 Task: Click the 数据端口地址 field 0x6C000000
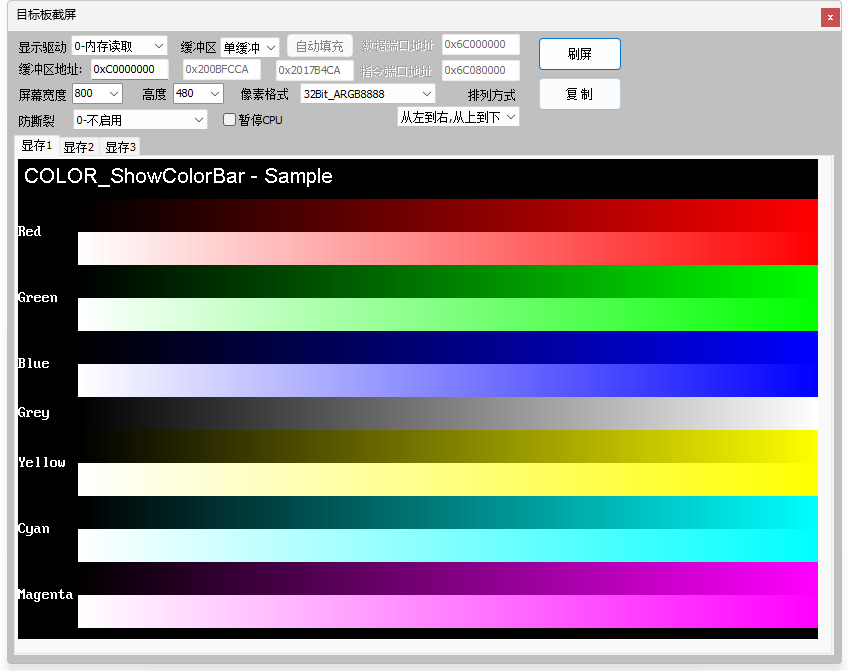481,44
